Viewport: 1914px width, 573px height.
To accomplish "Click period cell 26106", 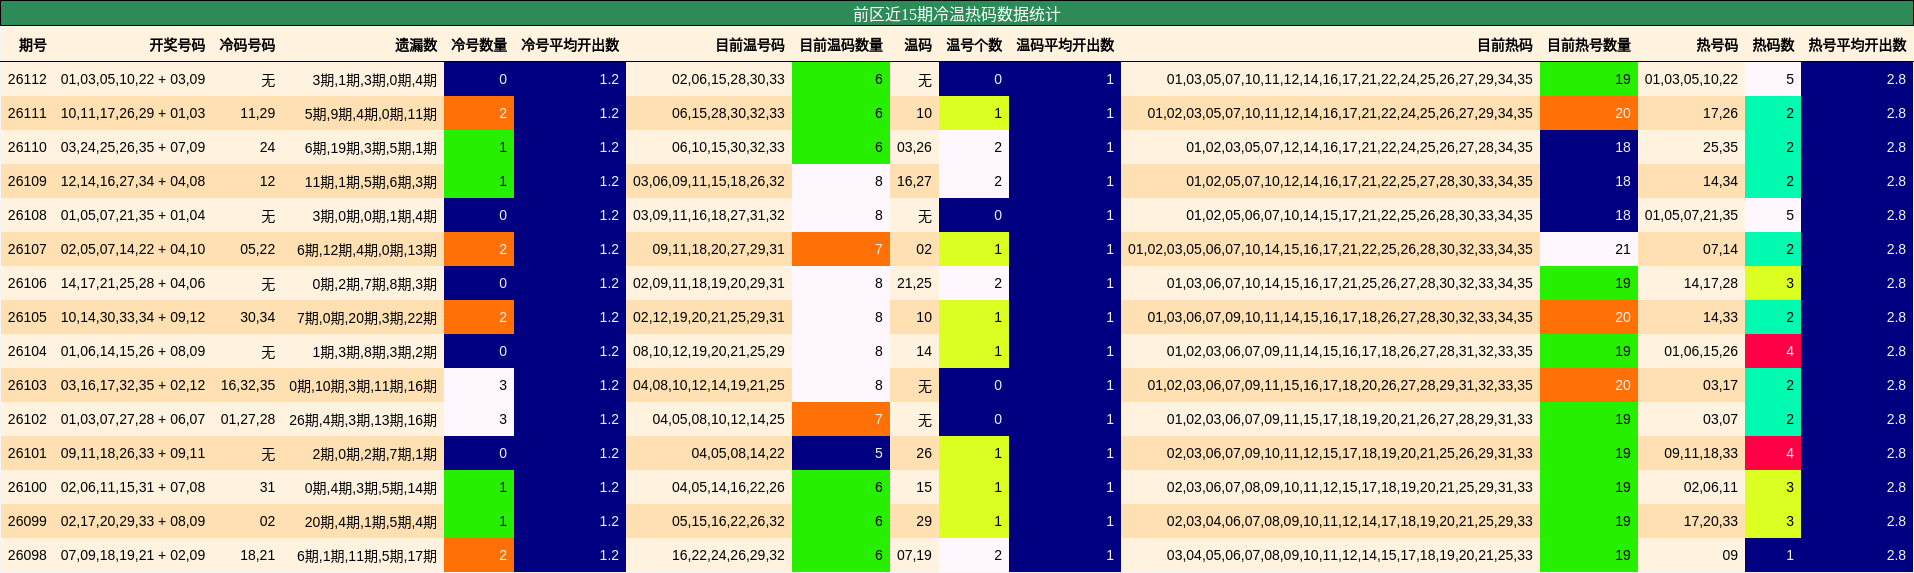I will [x=27, y=283].
